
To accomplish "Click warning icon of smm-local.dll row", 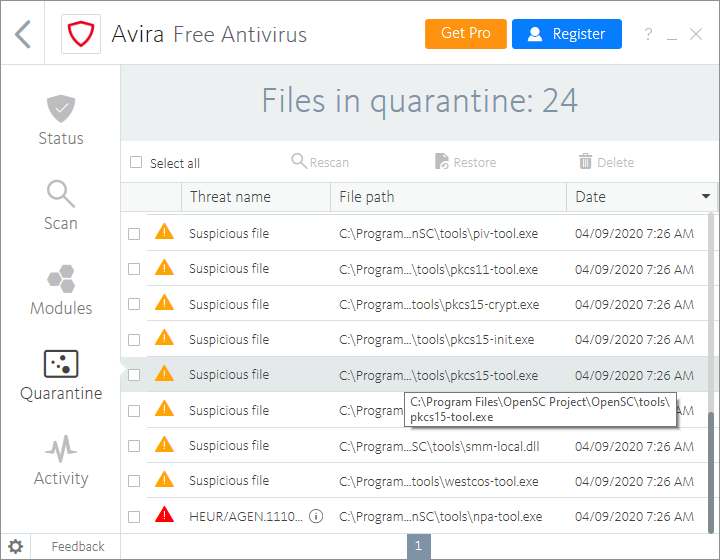I will tap(164, 444).
